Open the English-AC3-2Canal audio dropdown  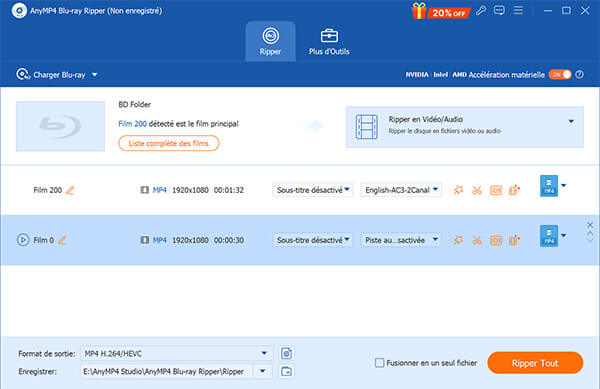pos(401,190)
